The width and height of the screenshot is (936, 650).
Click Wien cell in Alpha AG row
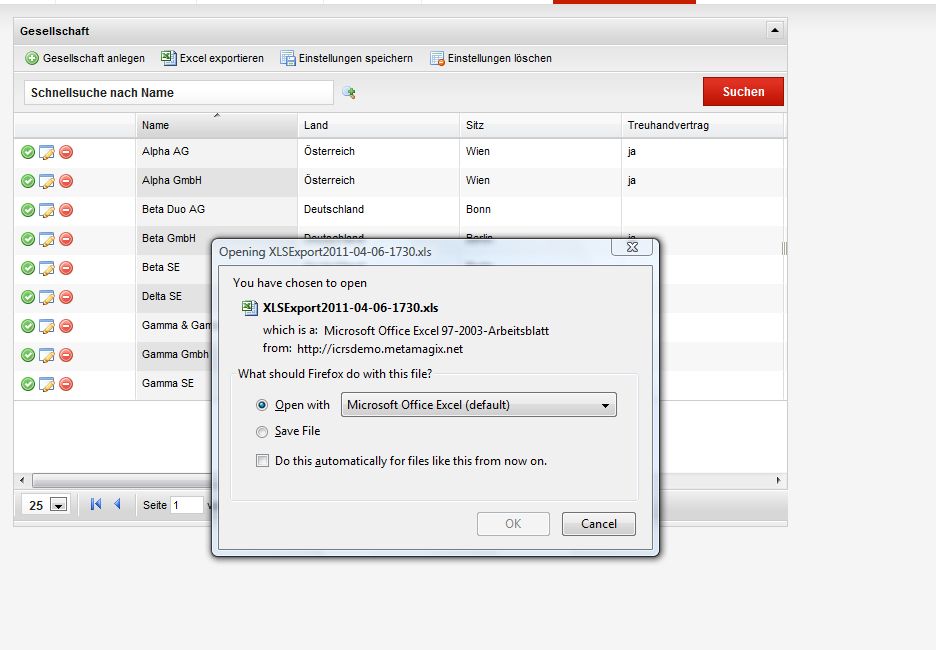[x=540, y=152]
